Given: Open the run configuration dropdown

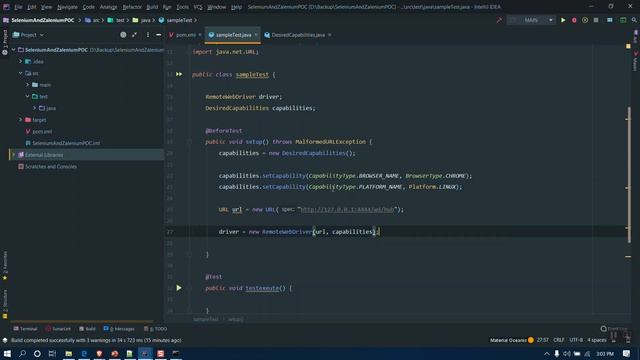Looking at the screenshot, I should pos(531,20).
